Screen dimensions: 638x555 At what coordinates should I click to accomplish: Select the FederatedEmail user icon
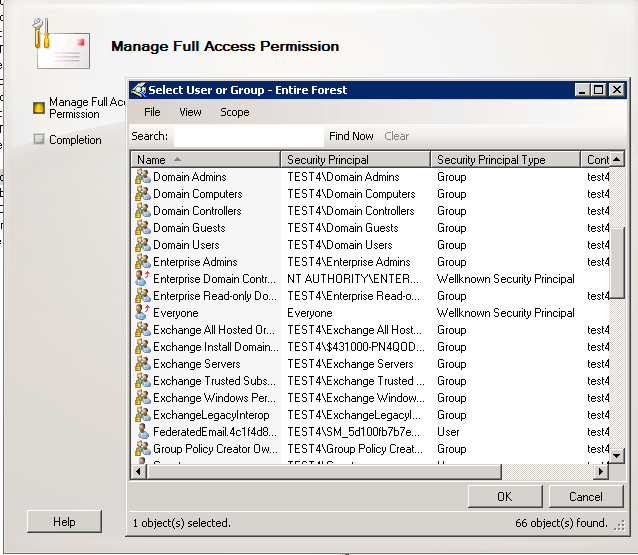click(143, 432)
